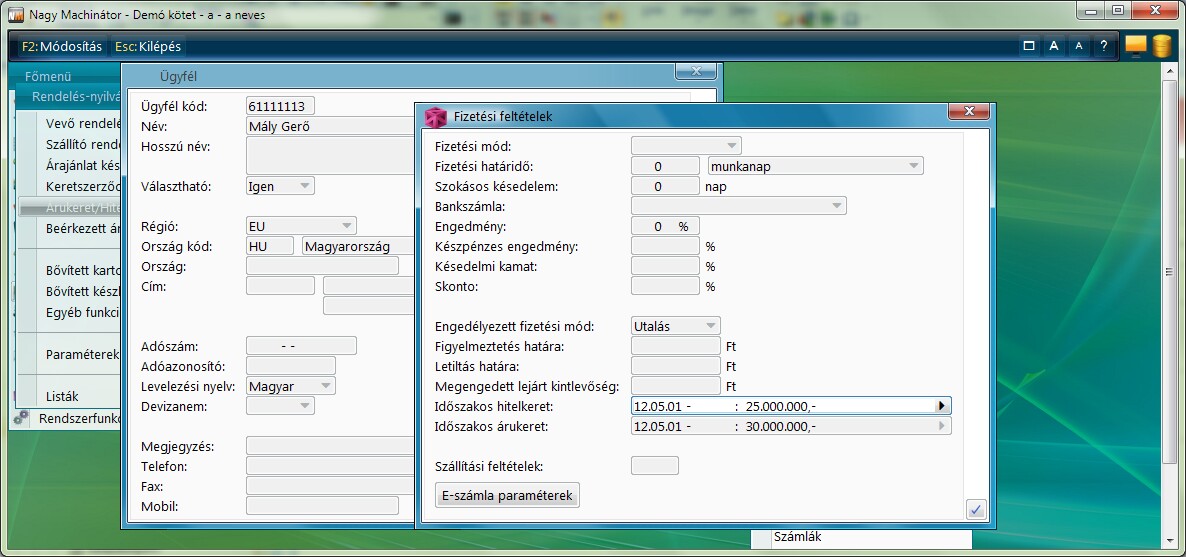Screen dimensions: 1186x557
Task: Close the Fizetési feltételek dialog
Action: pos(969,111)
